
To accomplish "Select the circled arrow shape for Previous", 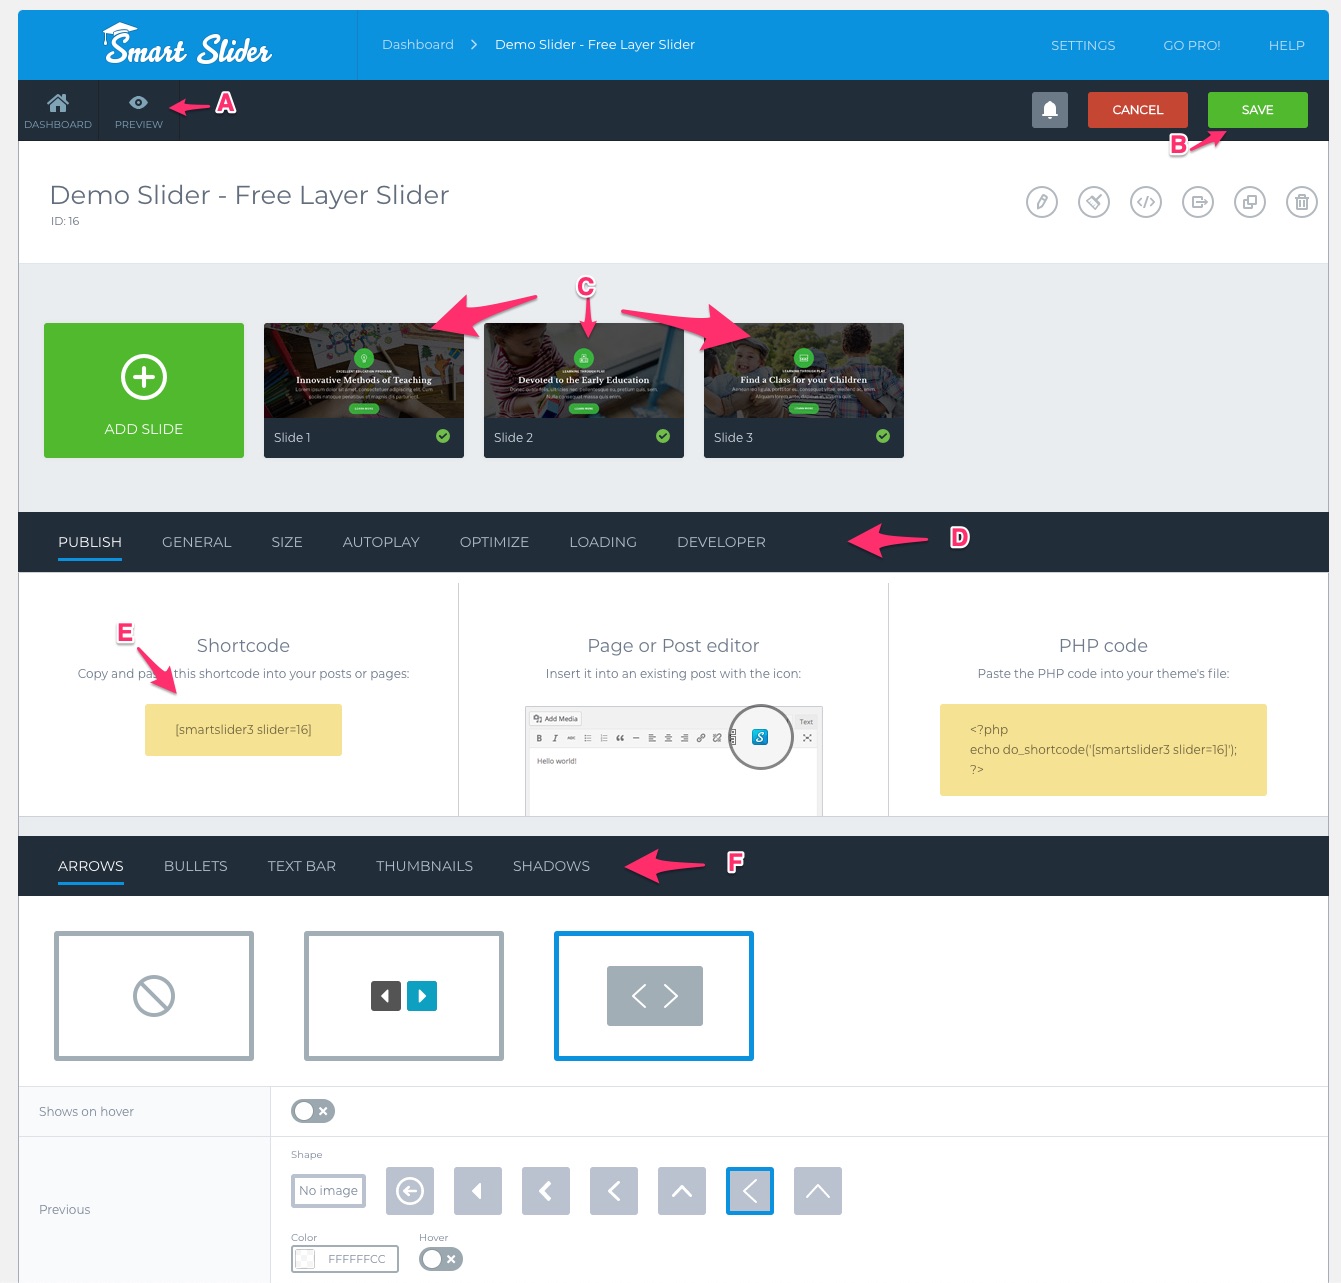I will tap(410, 1191).
